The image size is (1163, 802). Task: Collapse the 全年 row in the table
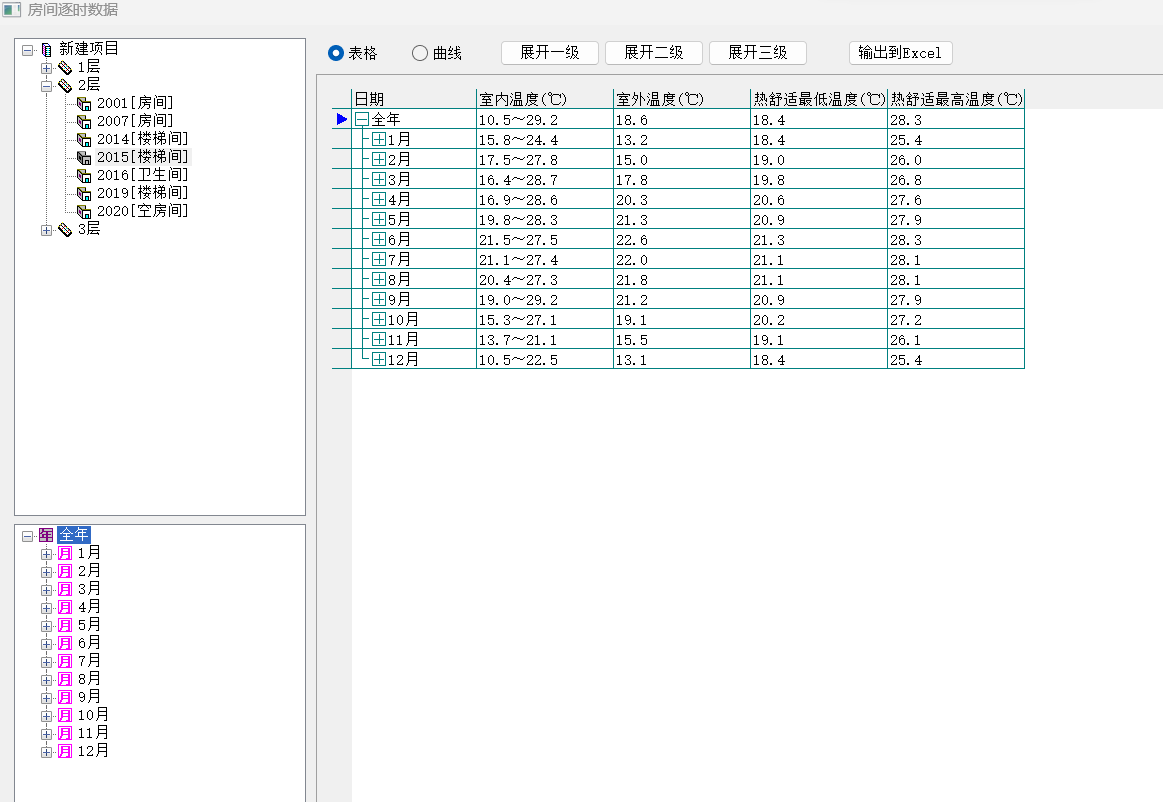[x=362, y=119]
